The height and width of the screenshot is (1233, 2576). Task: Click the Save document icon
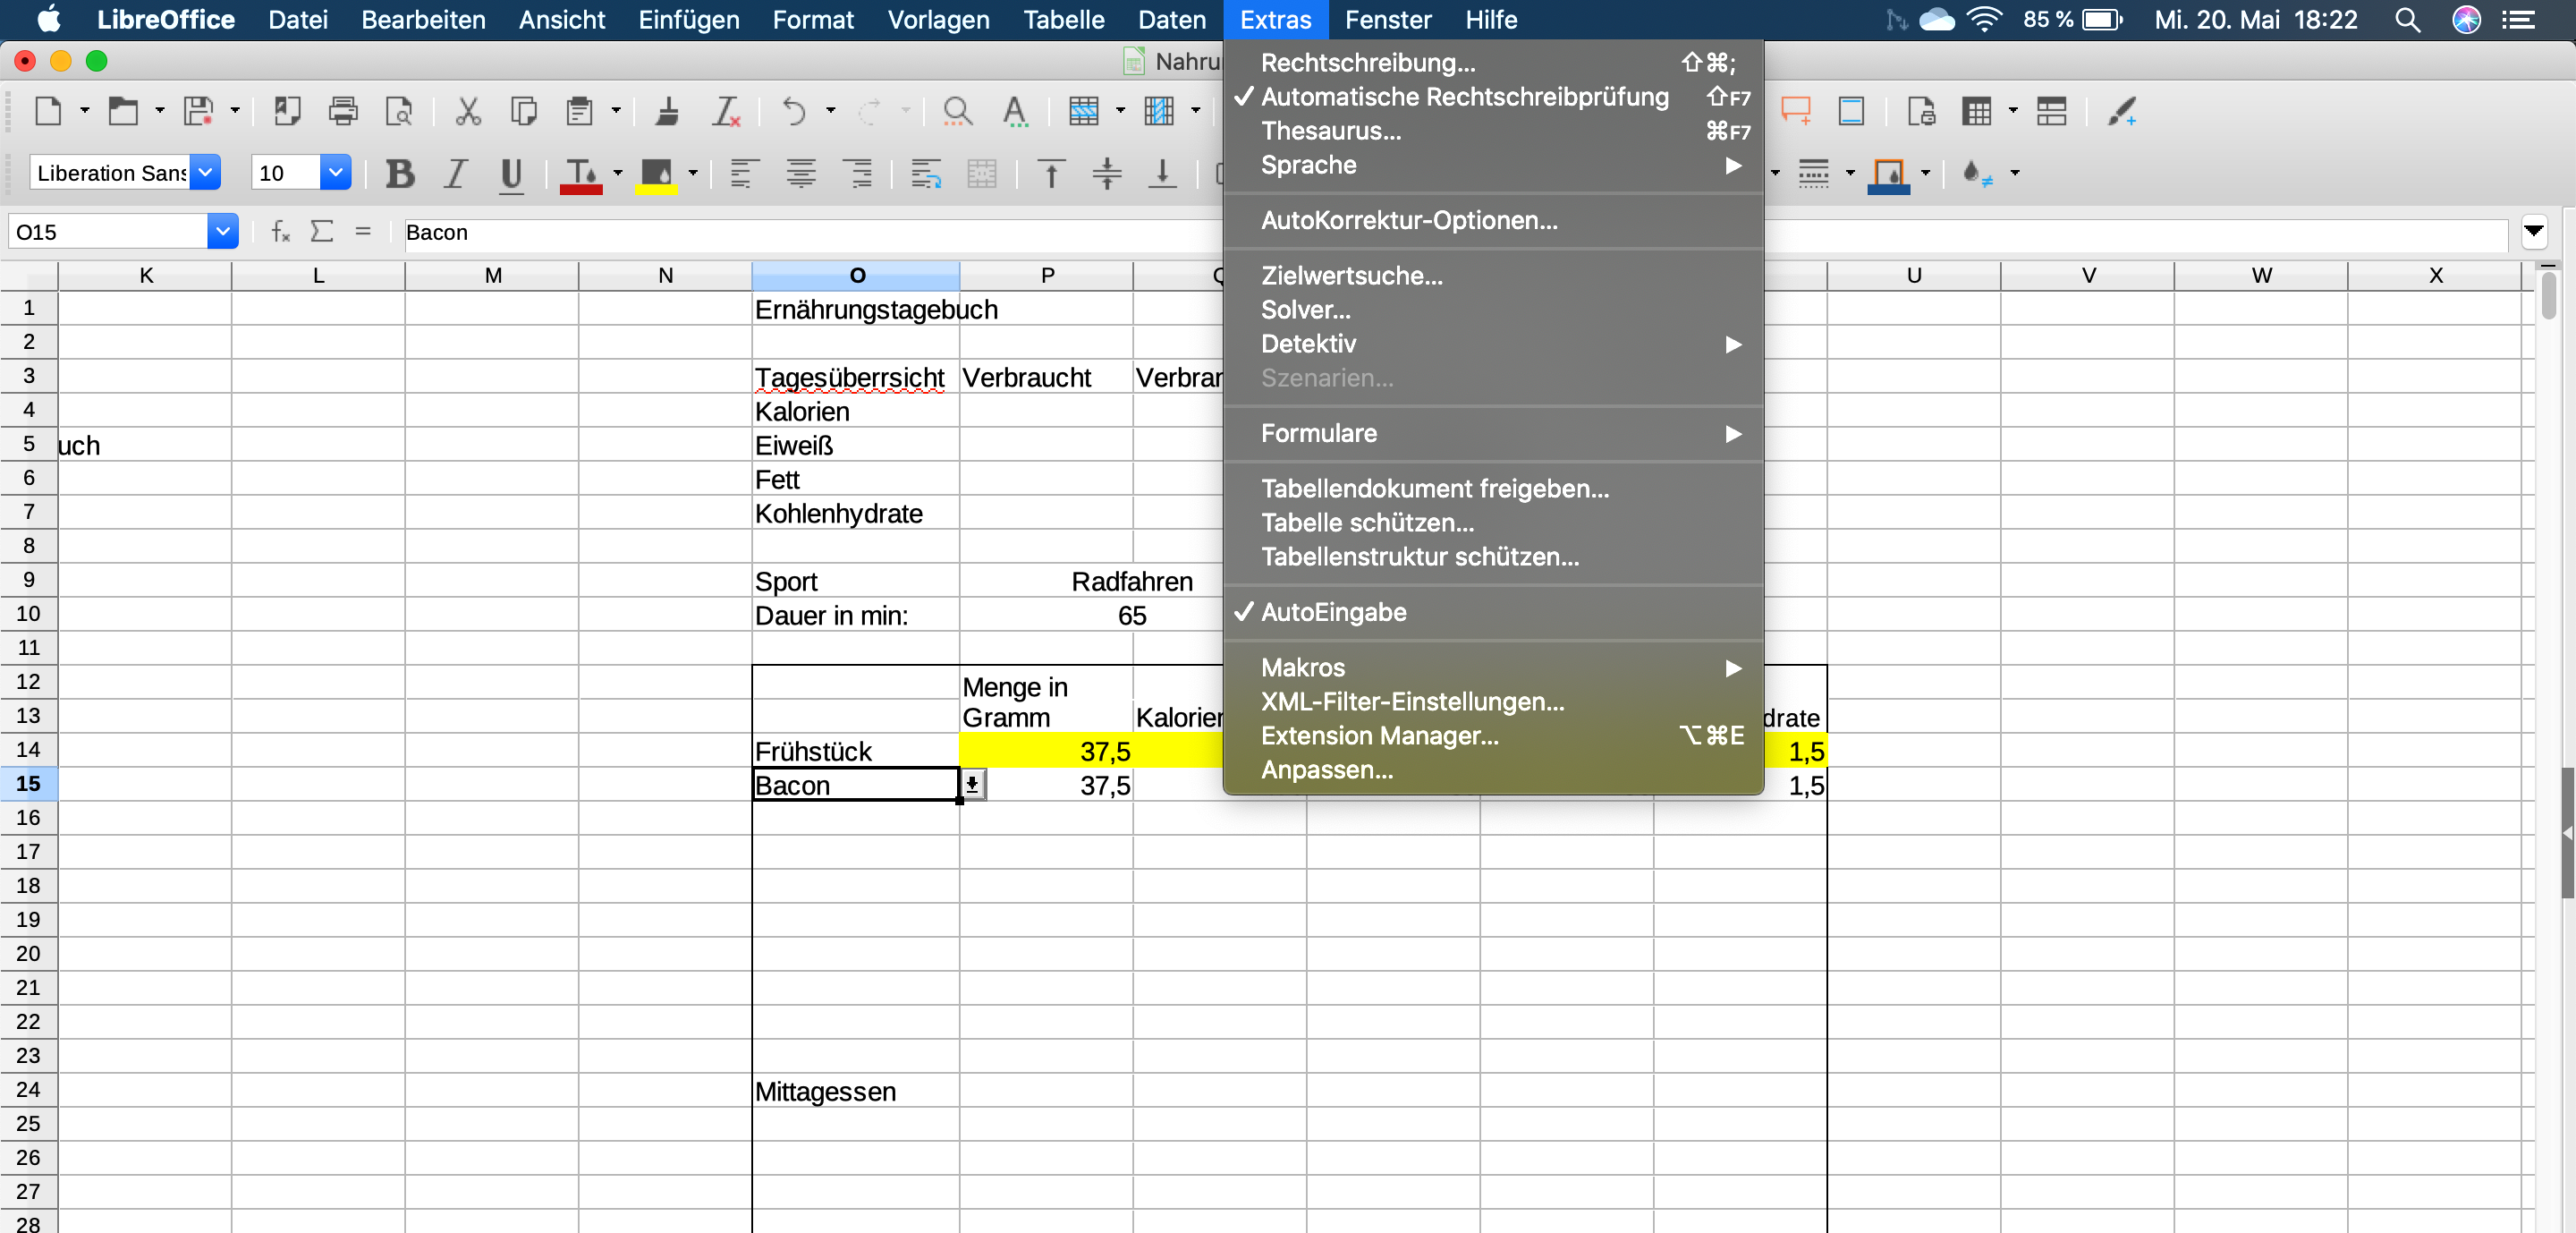click(x=199, y=111)
